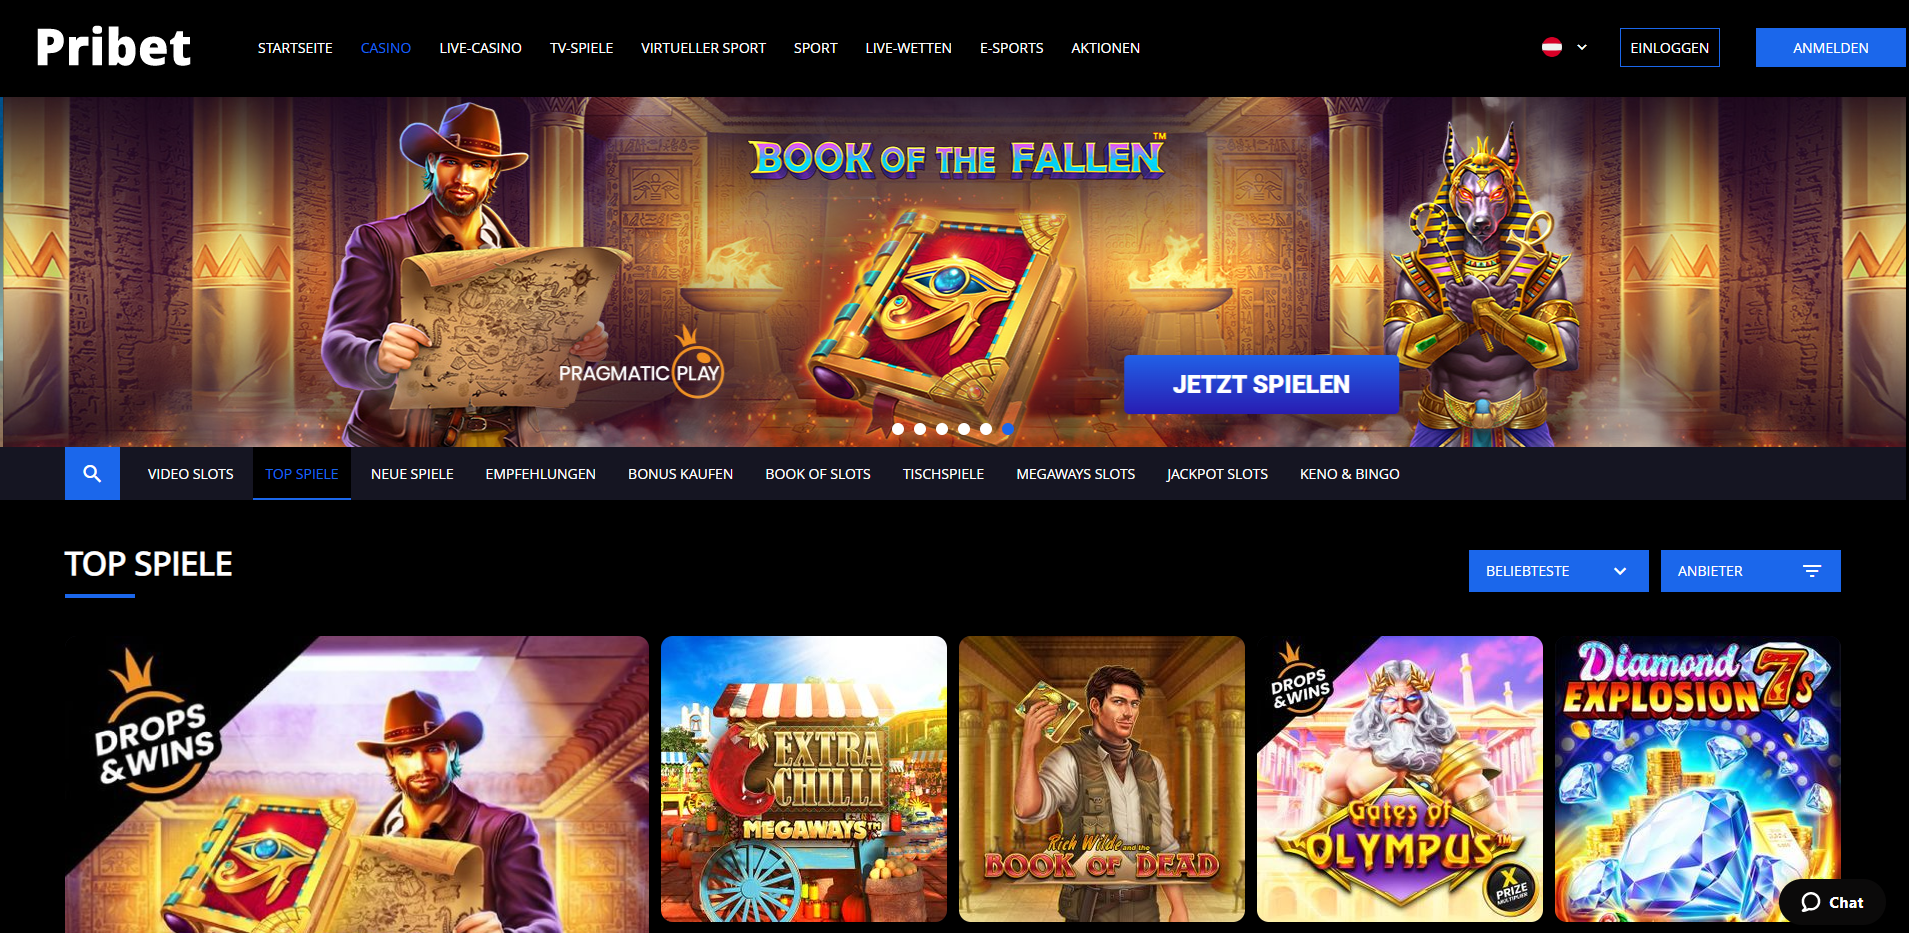Select the Austrian flag language icon
1909x933 pixels.
point(1552,47)
